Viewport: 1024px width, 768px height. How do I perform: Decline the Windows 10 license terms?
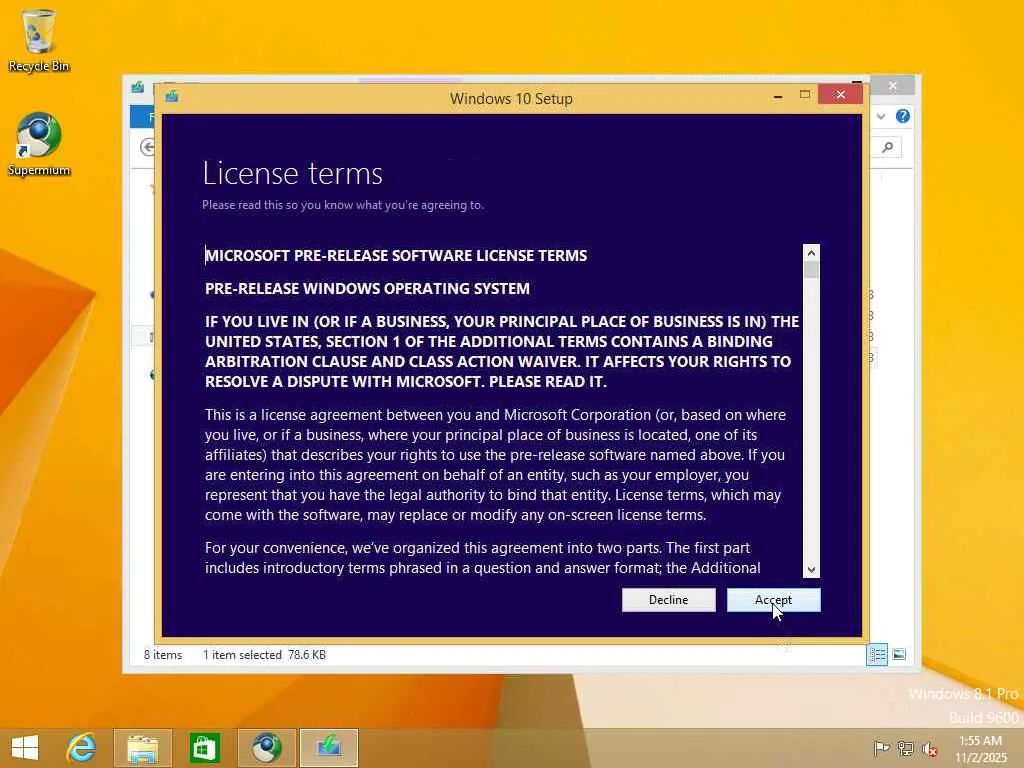click(668, 600)
